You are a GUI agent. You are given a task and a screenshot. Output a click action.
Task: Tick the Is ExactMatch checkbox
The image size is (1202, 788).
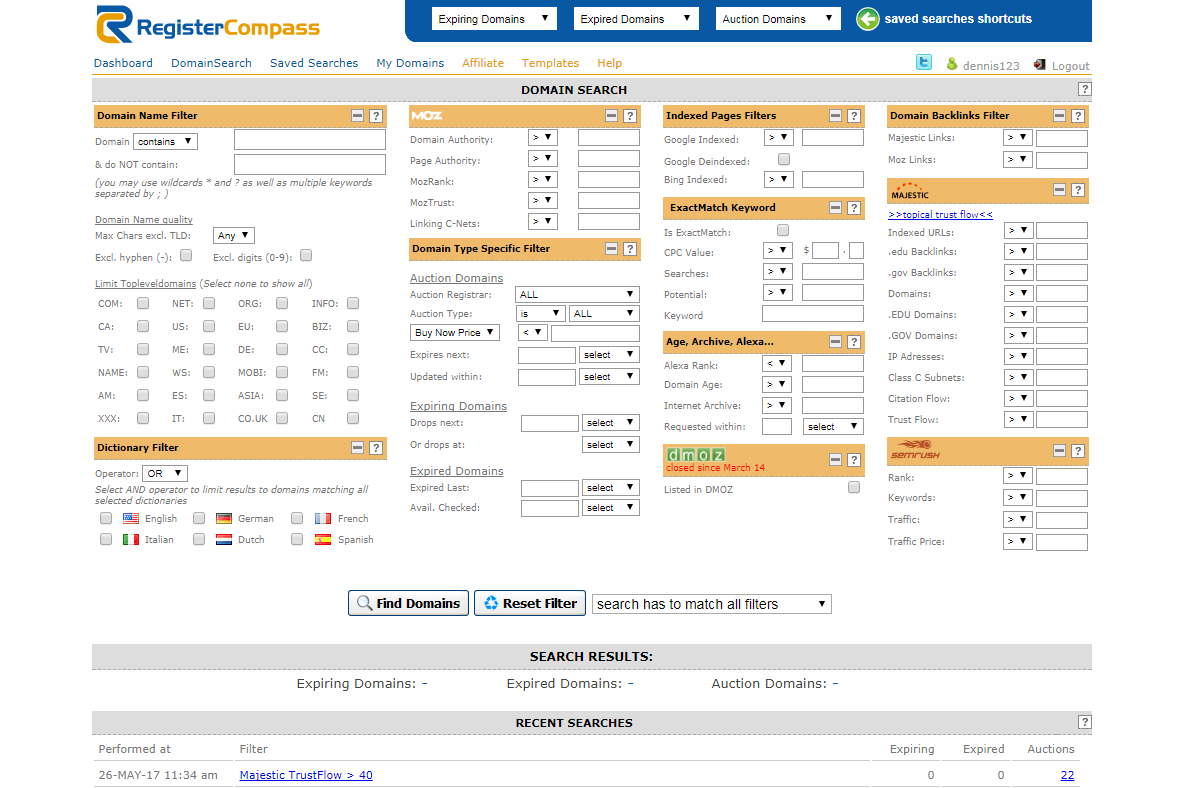point(784,231)
